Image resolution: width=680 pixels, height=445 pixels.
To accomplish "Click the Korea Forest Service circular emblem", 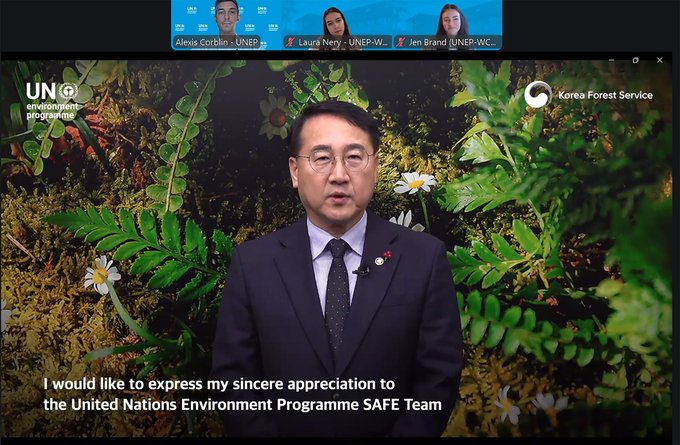I will [538, 95].
